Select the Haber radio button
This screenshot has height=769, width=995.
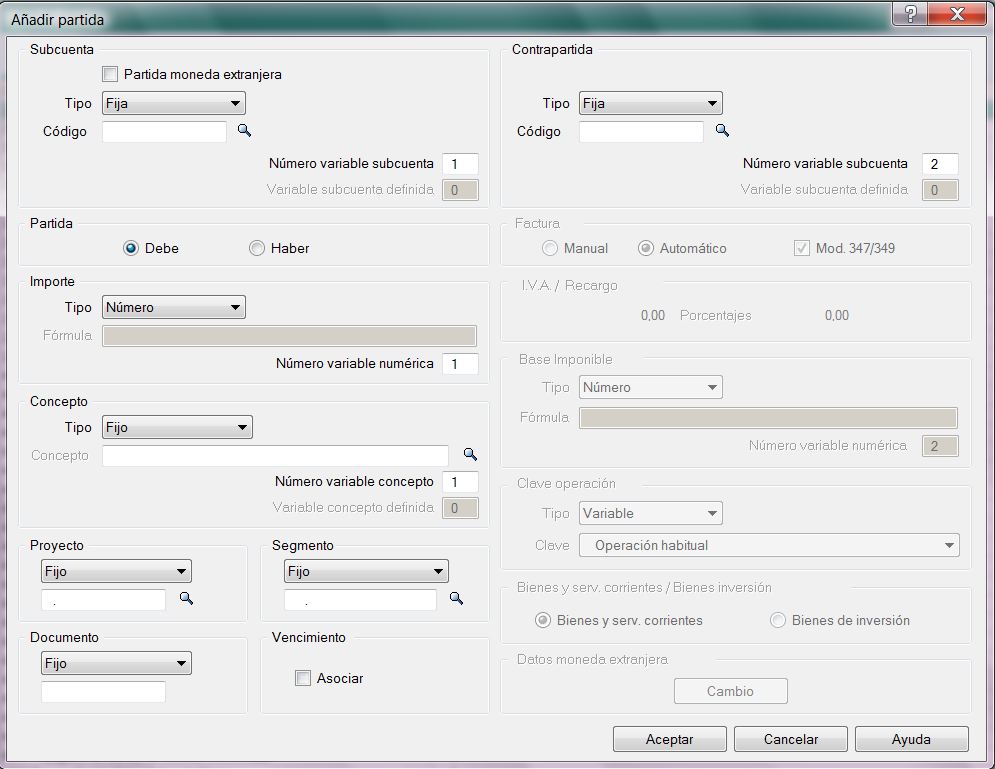[x=257, y=248]
